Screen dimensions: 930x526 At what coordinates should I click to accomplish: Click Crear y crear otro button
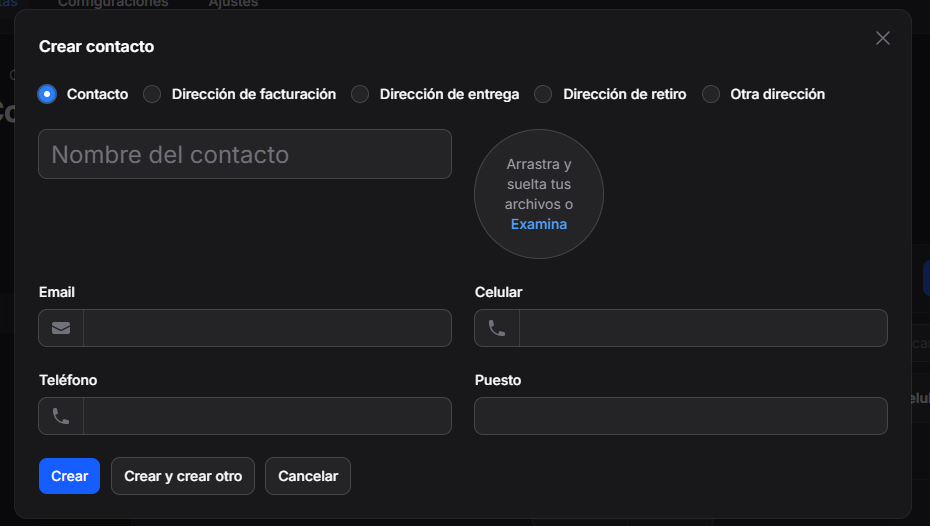(183, 476)
